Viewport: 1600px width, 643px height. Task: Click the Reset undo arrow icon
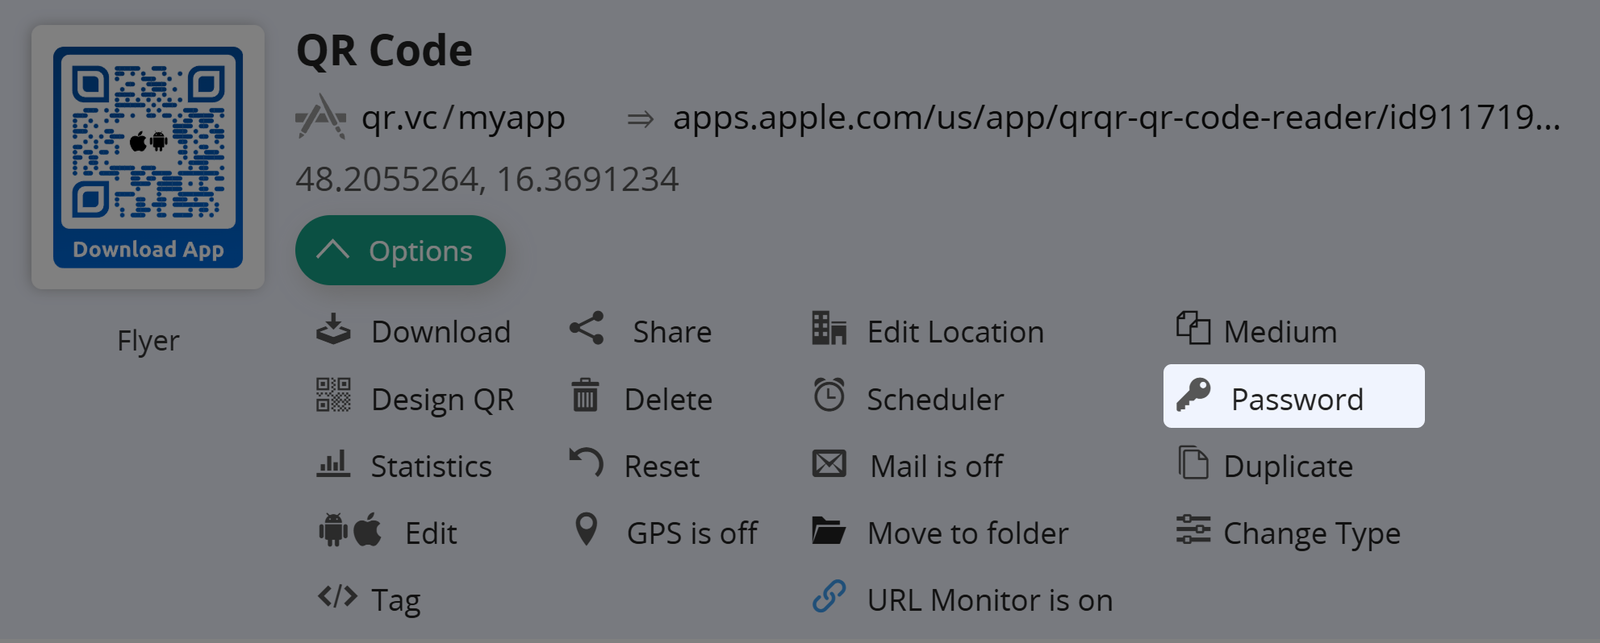point(586,463)
